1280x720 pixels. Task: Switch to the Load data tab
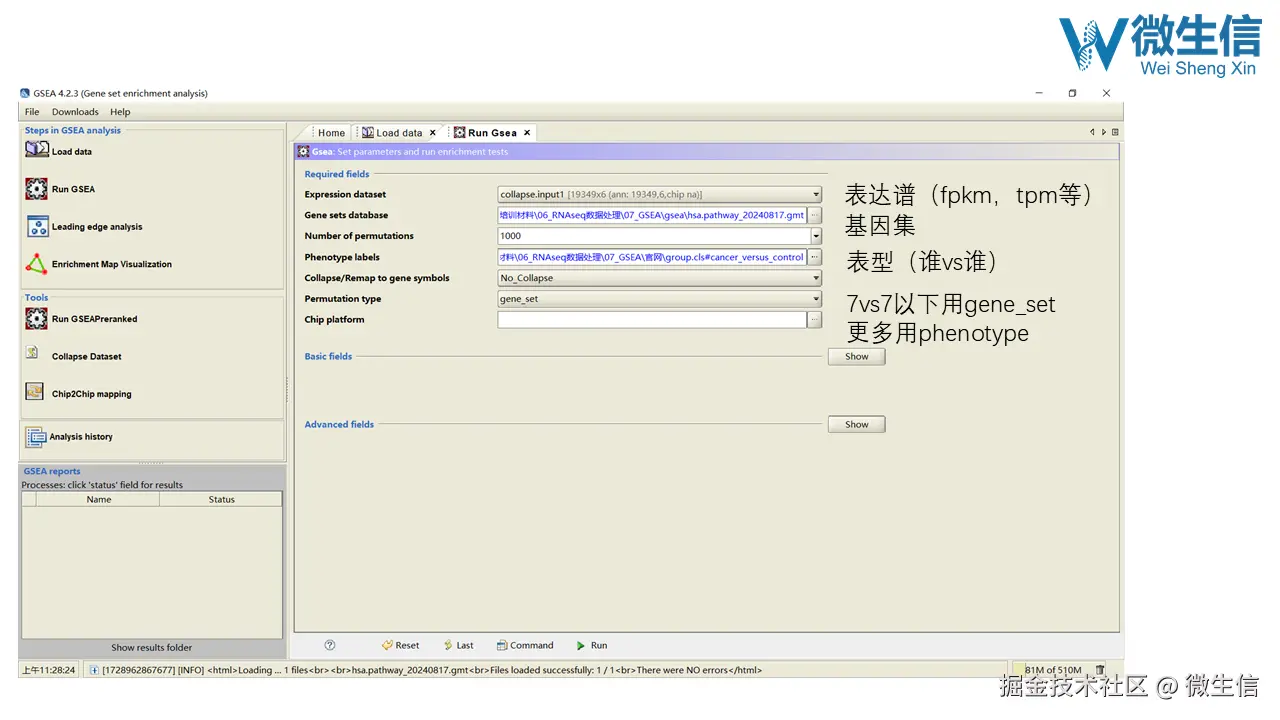(398, 132)
